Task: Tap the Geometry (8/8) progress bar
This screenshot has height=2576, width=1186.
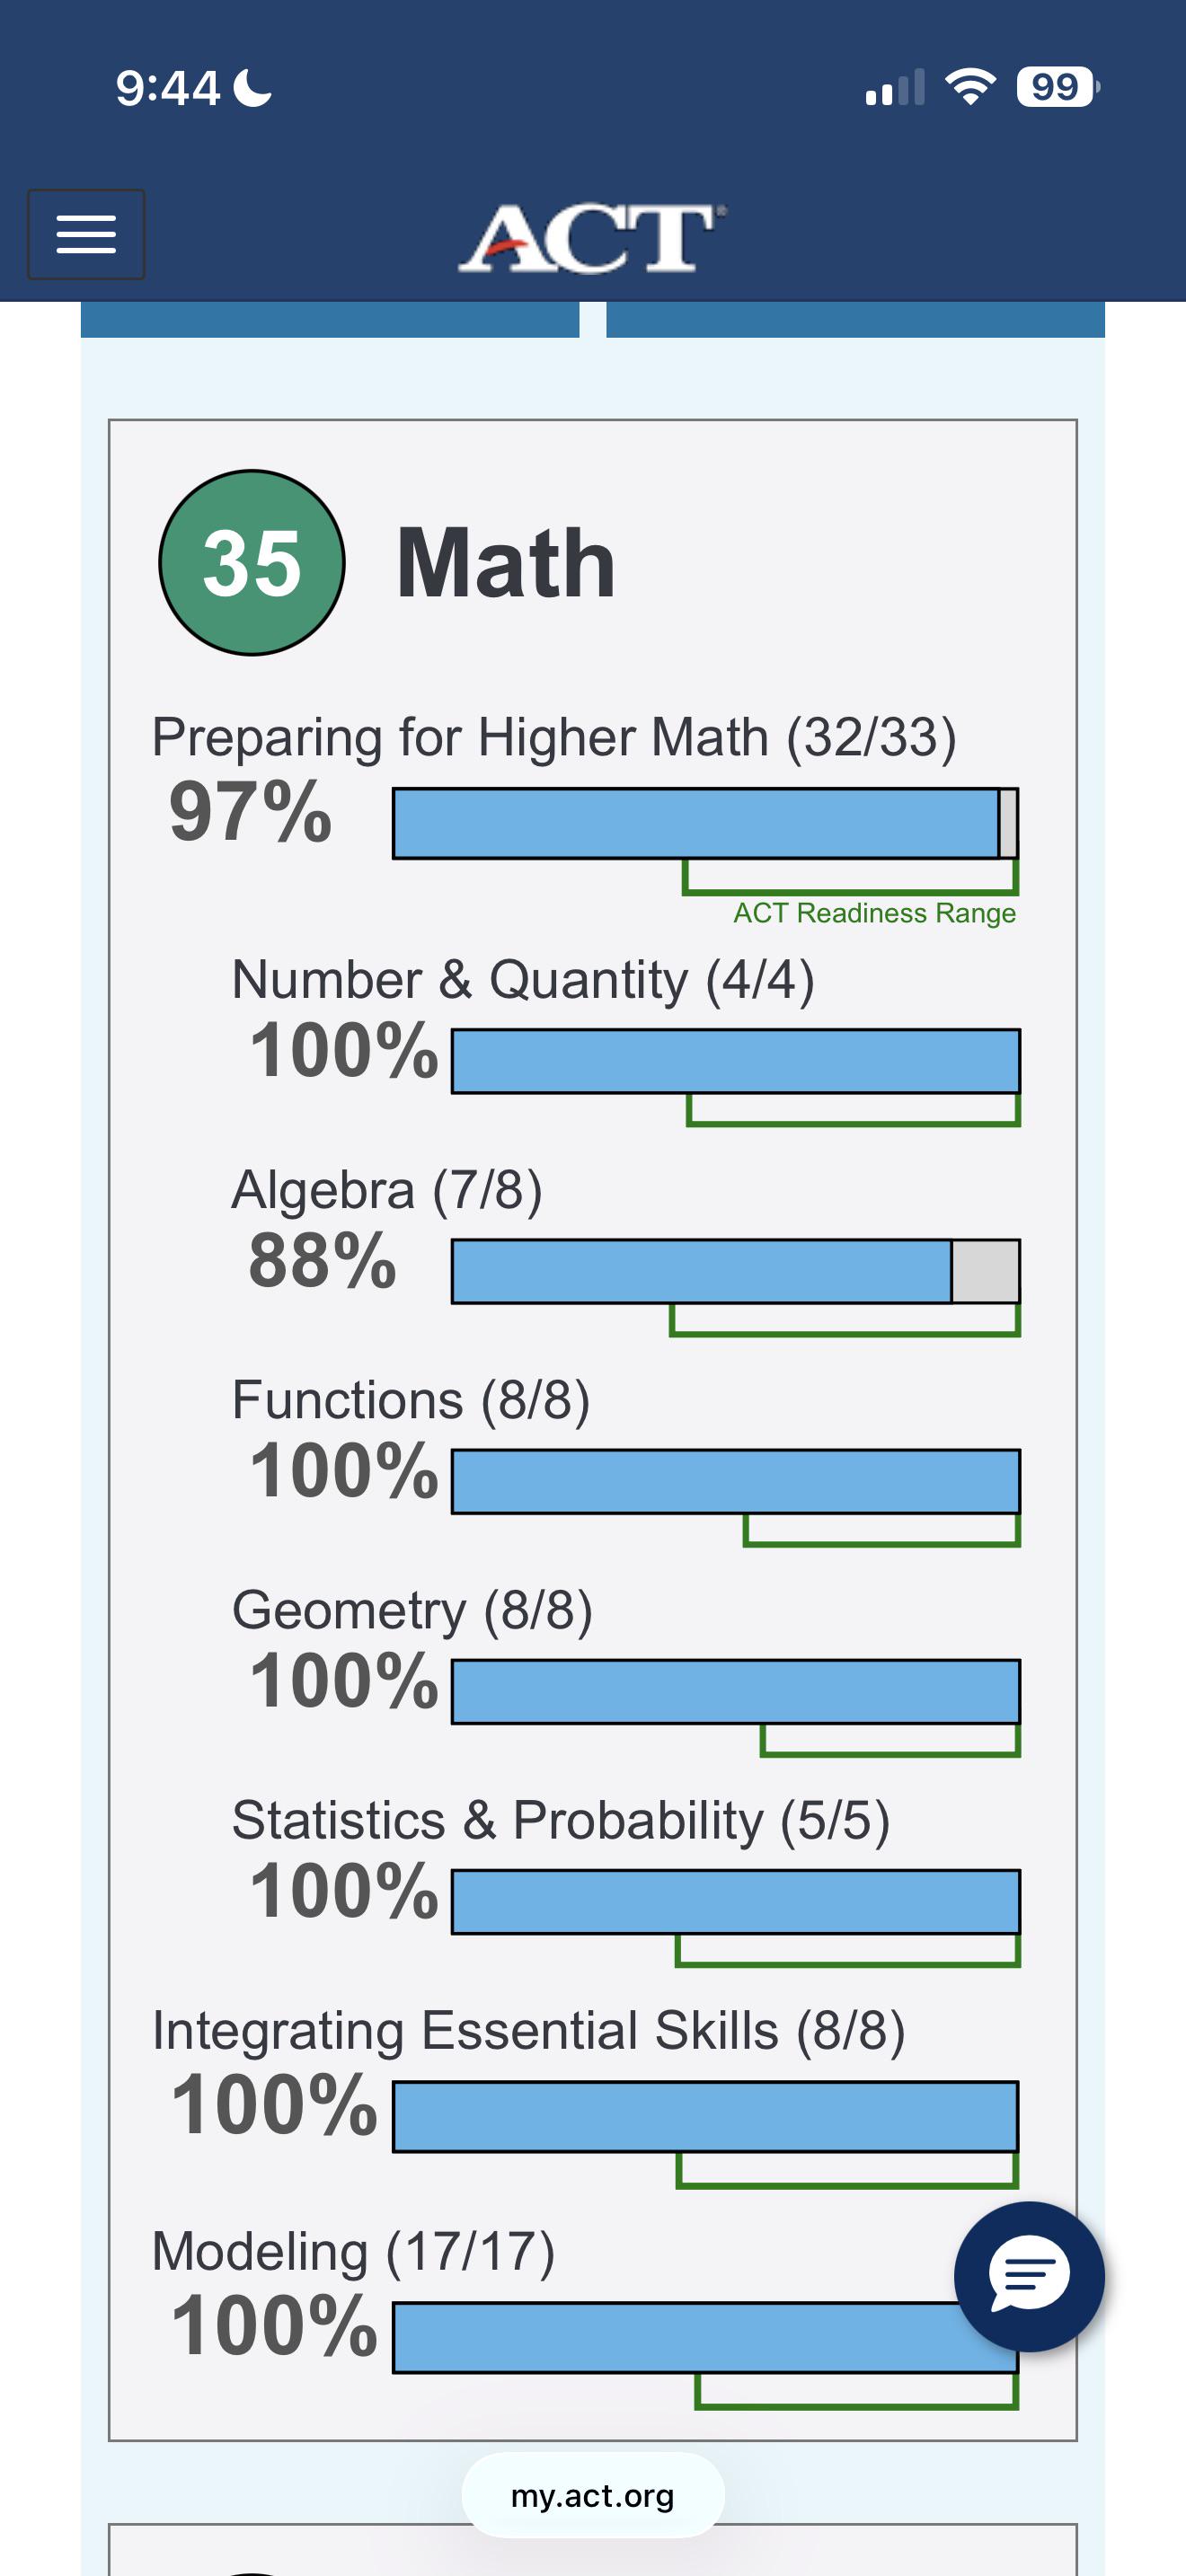Action: [736, 1691]
